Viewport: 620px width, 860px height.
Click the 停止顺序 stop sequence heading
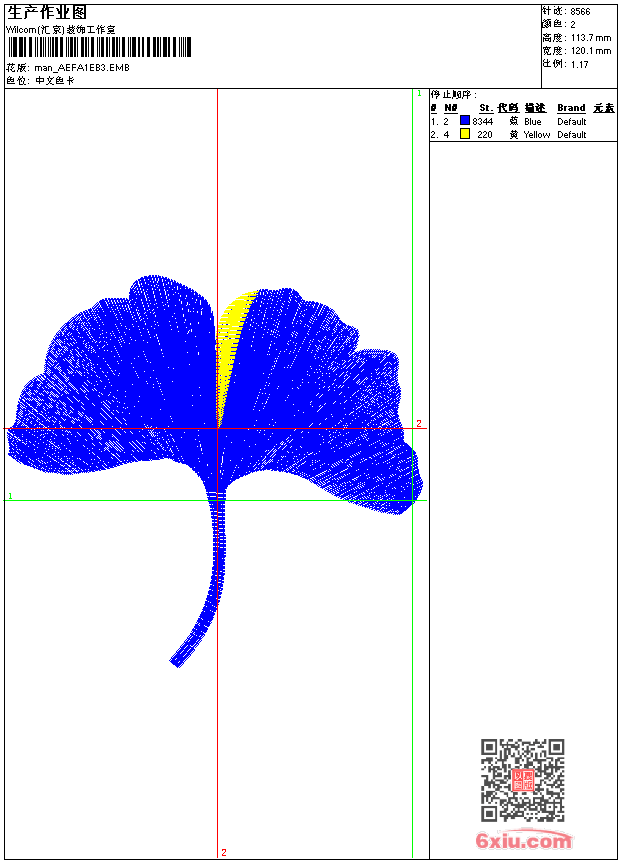(x=453, y=95)
